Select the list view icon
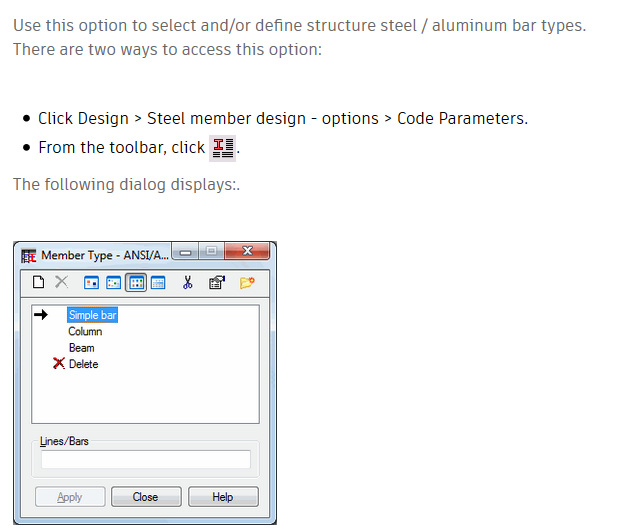Image resolution: width=635 pixels, height=532 pixels. point(135,283)
